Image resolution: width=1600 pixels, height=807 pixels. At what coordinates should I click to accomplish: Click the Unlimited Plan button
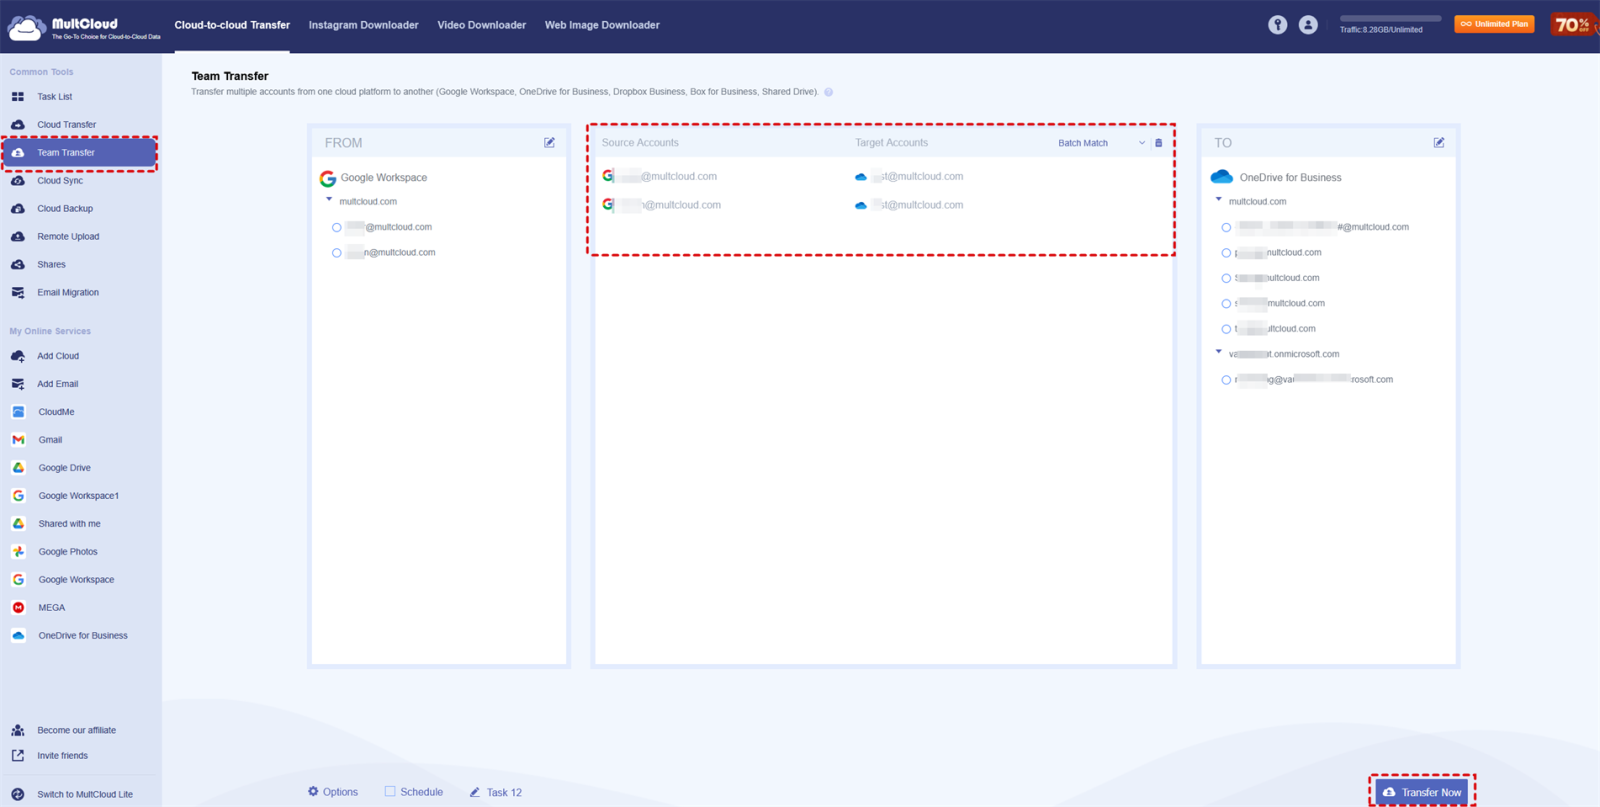click(x=1494, y=24)
